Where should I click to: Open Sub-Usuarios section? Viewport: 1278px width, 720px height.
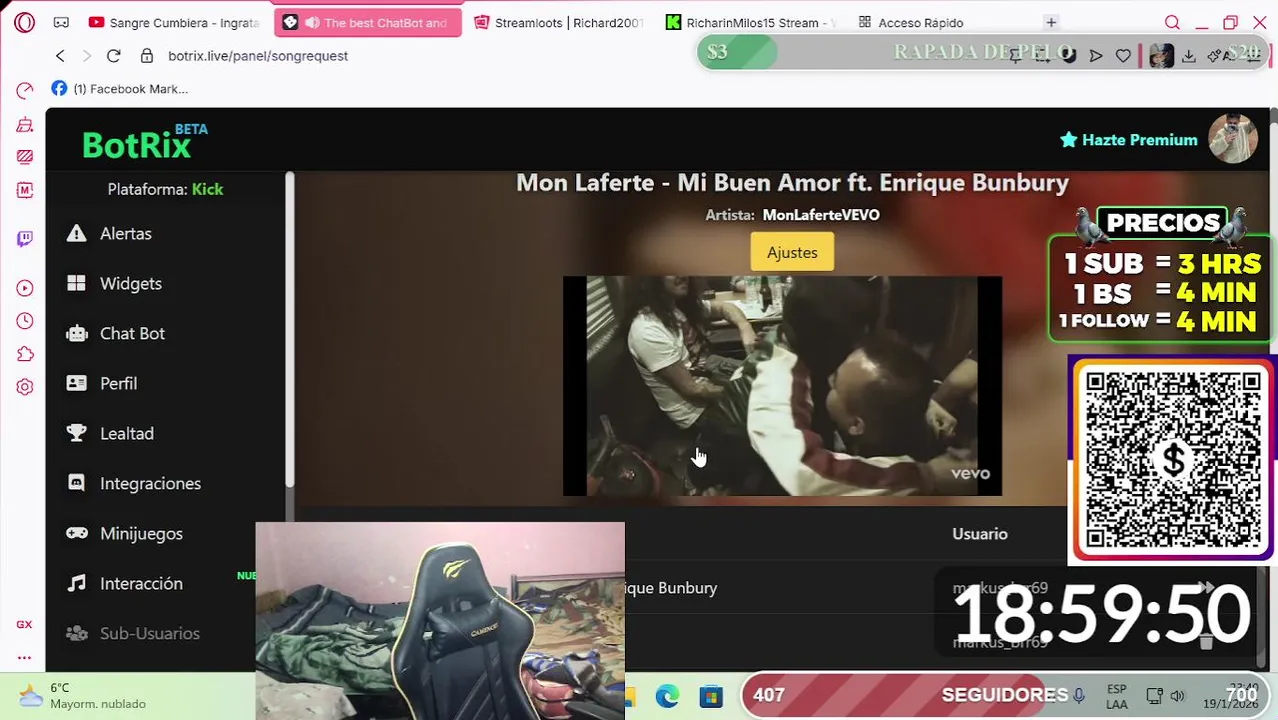150,634
